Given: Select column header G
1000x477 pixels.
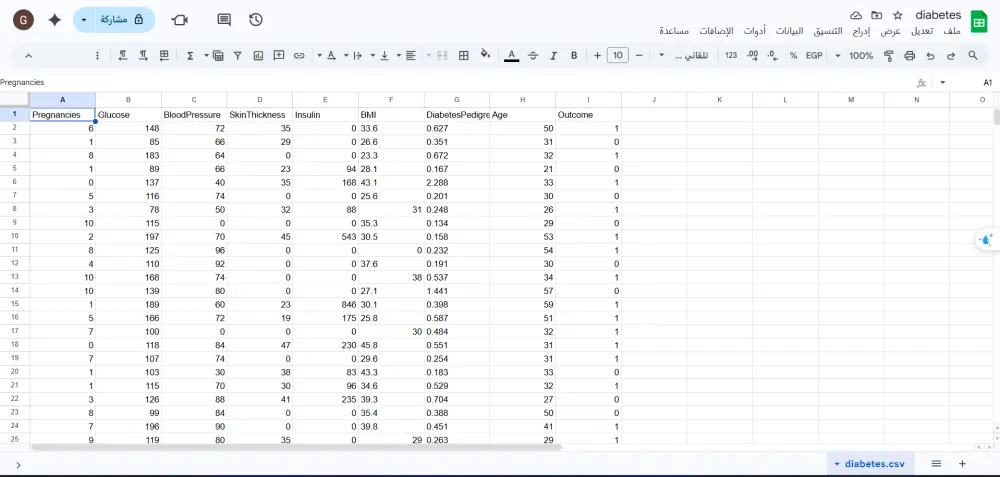Looking at the screenshot, I should (x=457, y=99).
